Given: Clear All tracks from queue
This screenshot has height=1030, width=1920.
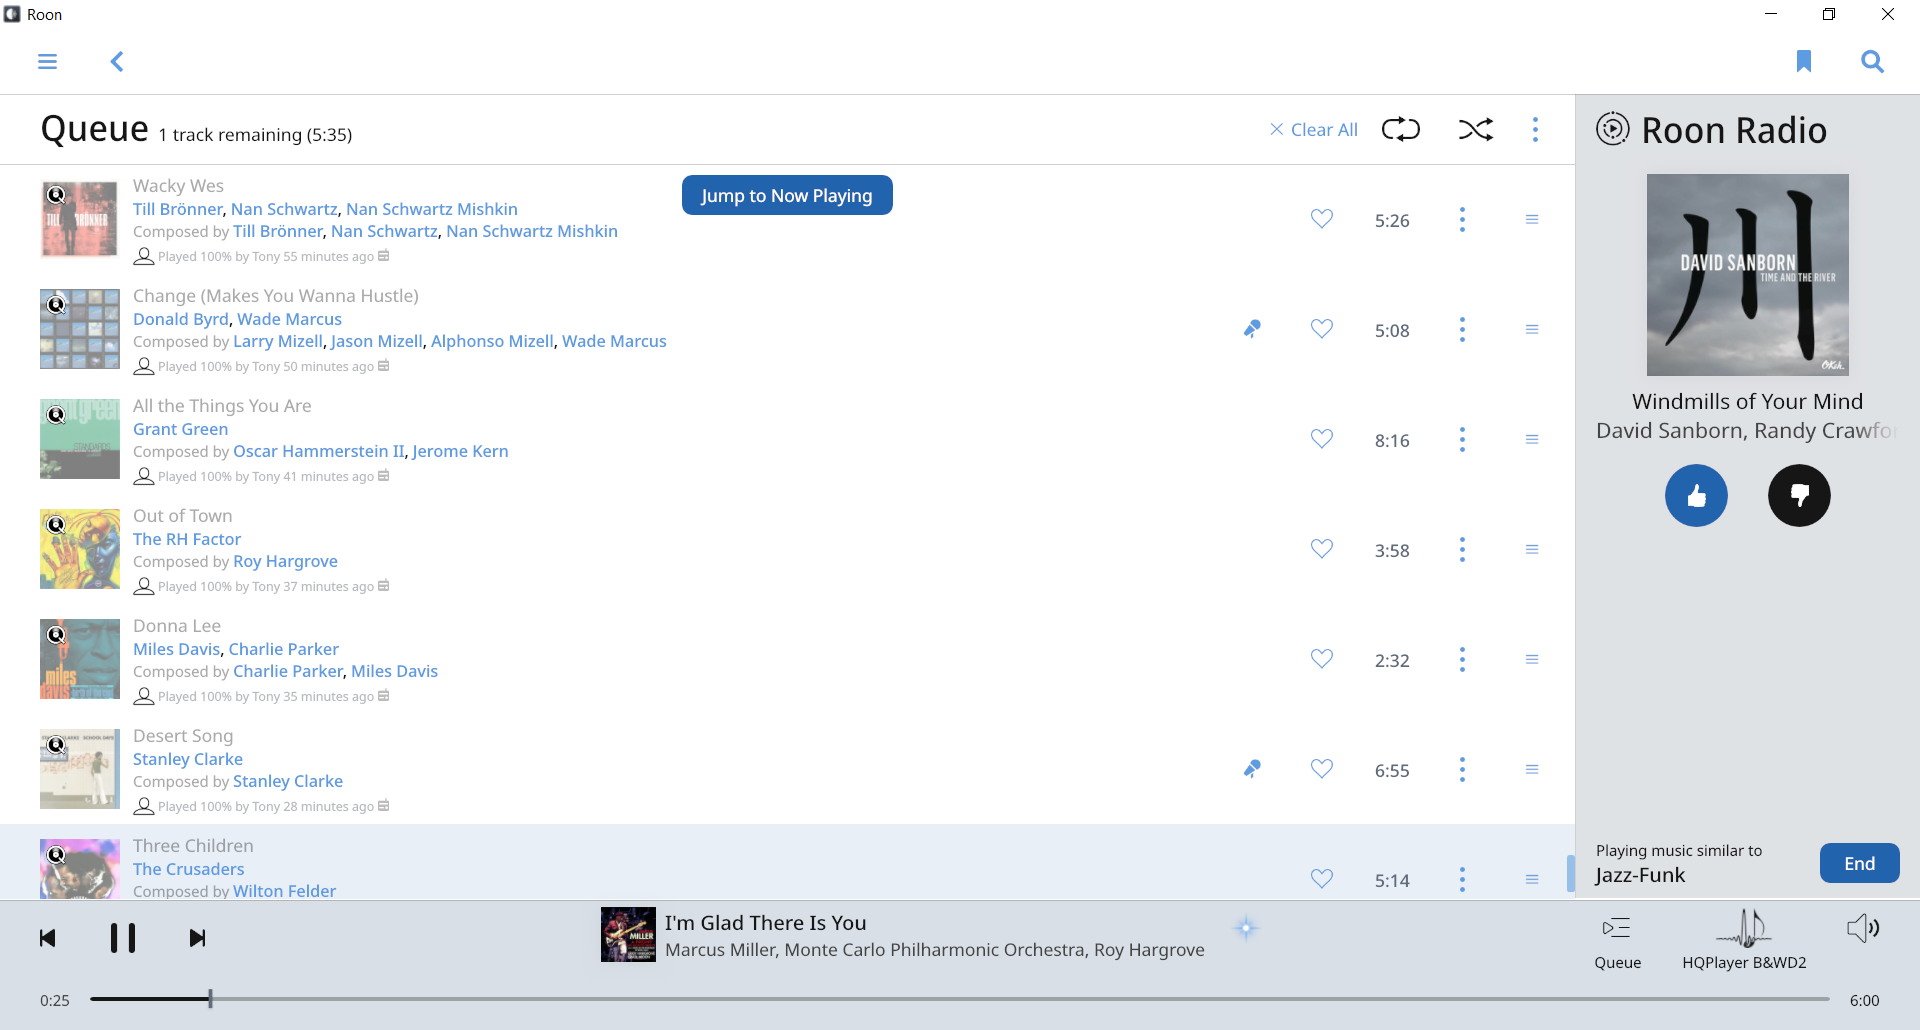Looking at the screenshot, I should pos(1314,130).
